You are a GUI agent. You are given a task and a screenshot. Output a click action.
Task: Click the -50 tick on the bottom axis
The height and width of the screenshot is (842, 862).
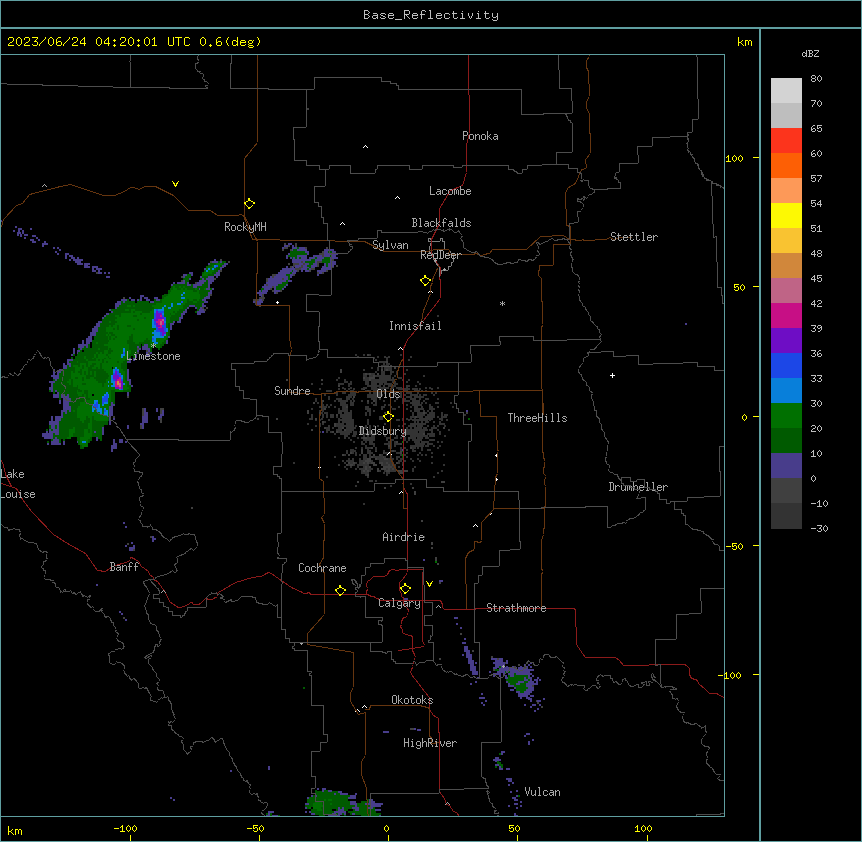pyautogui.click(x=255, y=828)
